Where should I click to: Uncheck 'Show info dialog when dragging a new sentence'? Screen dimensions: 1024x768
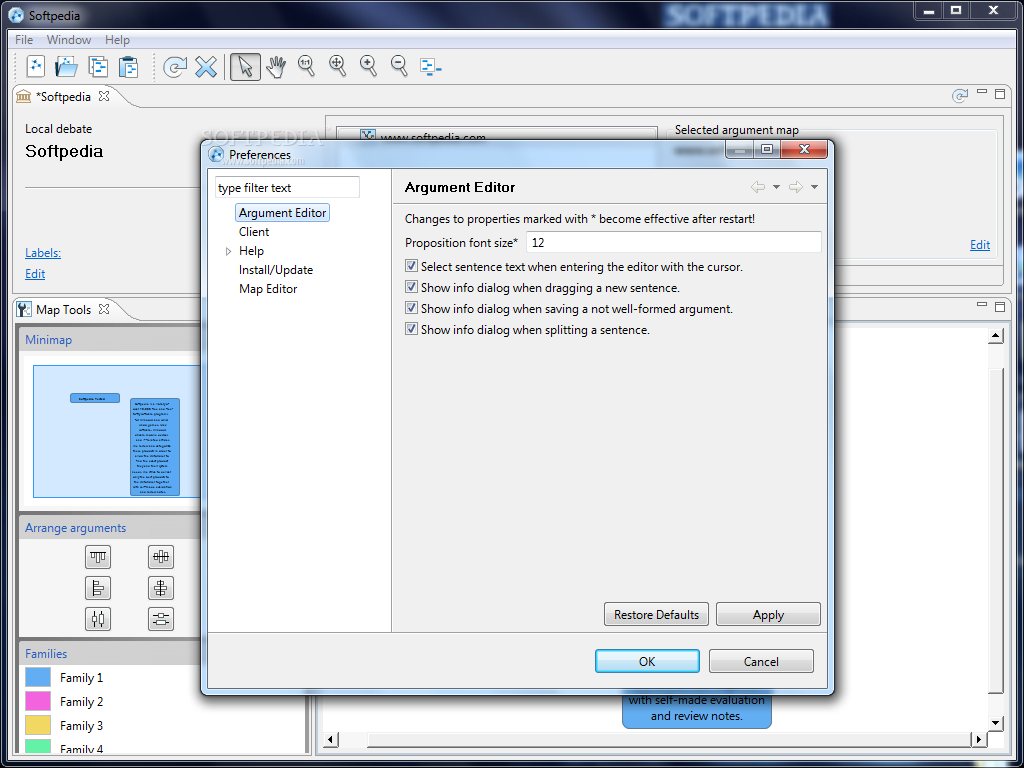point(411,287)
